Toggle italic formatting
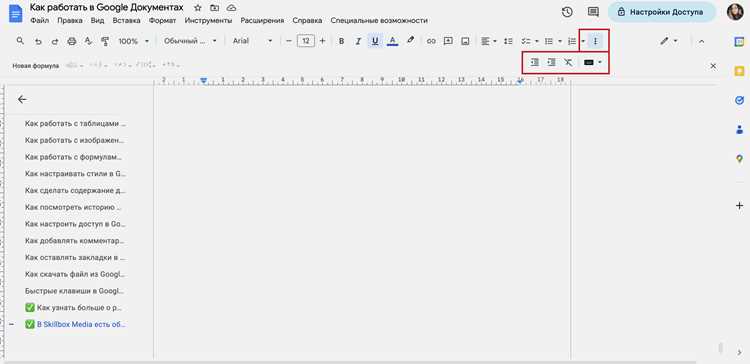The width and height of the screenshot is (750, 364). point(358,42)
